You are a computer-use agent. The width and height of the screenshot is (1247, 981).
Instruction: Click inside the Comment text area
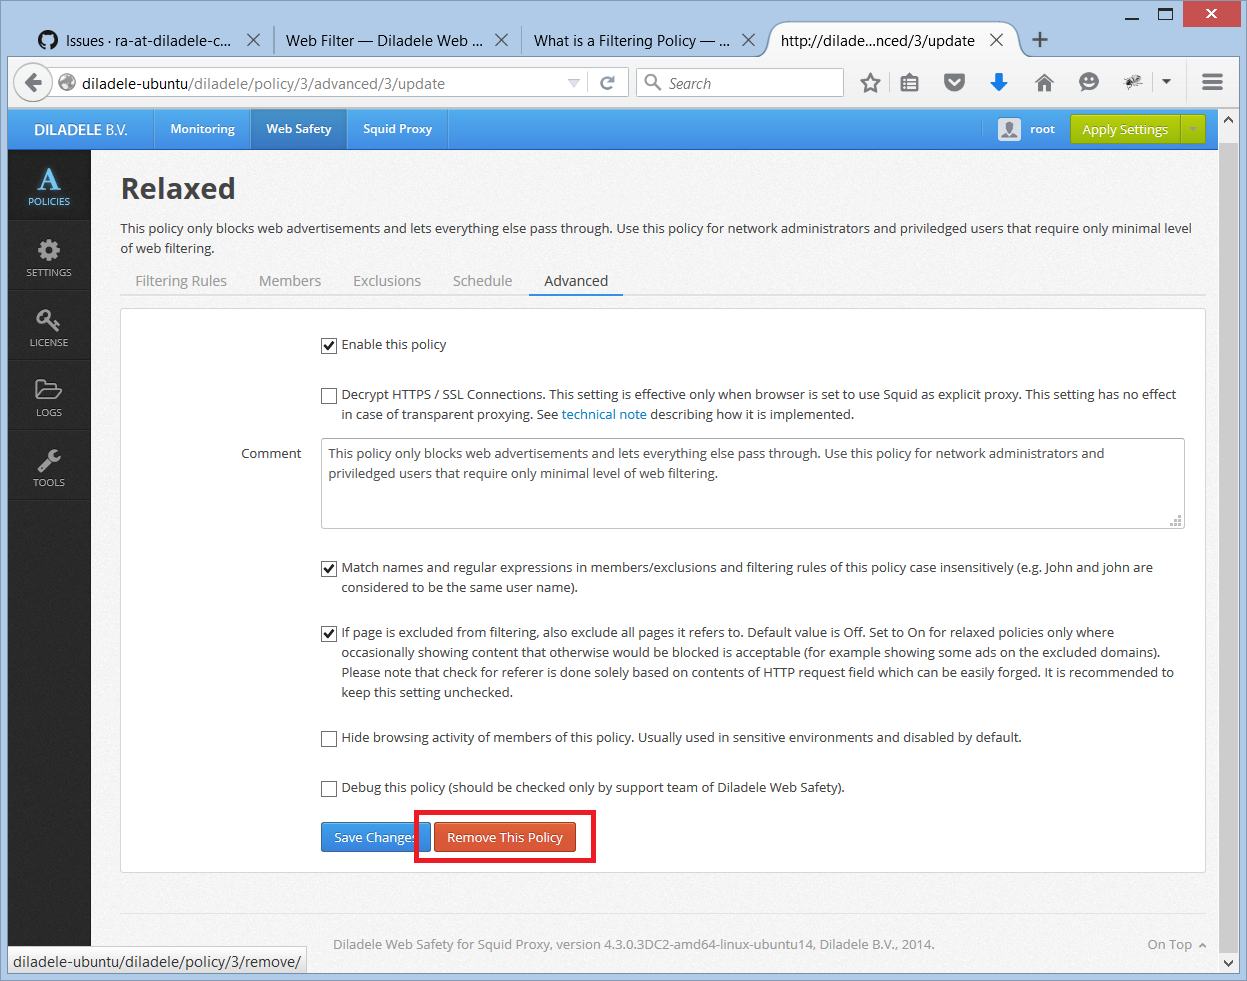click(x=753, y=483)
